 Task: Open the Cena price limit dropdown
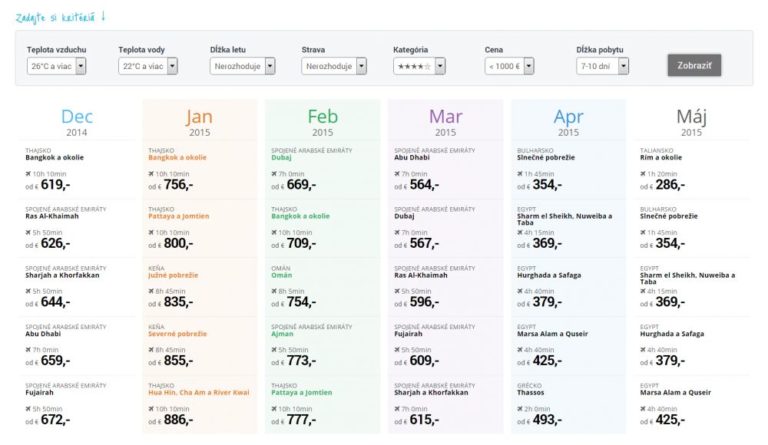coord(510,66)
